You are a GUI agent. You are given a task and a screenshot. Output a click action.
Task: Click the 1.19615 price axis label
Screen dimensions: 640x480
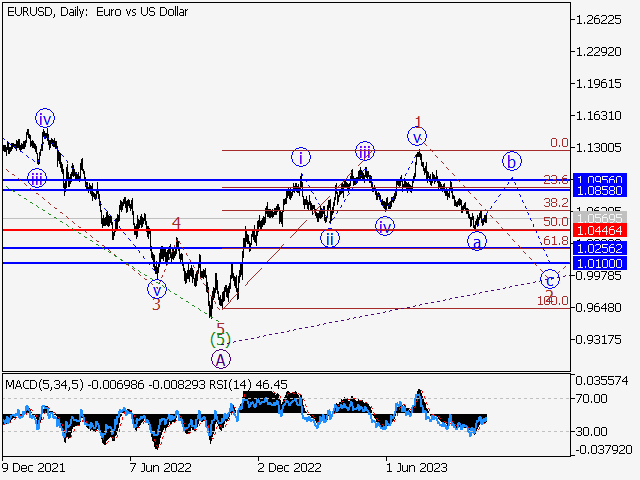(598, 84)
